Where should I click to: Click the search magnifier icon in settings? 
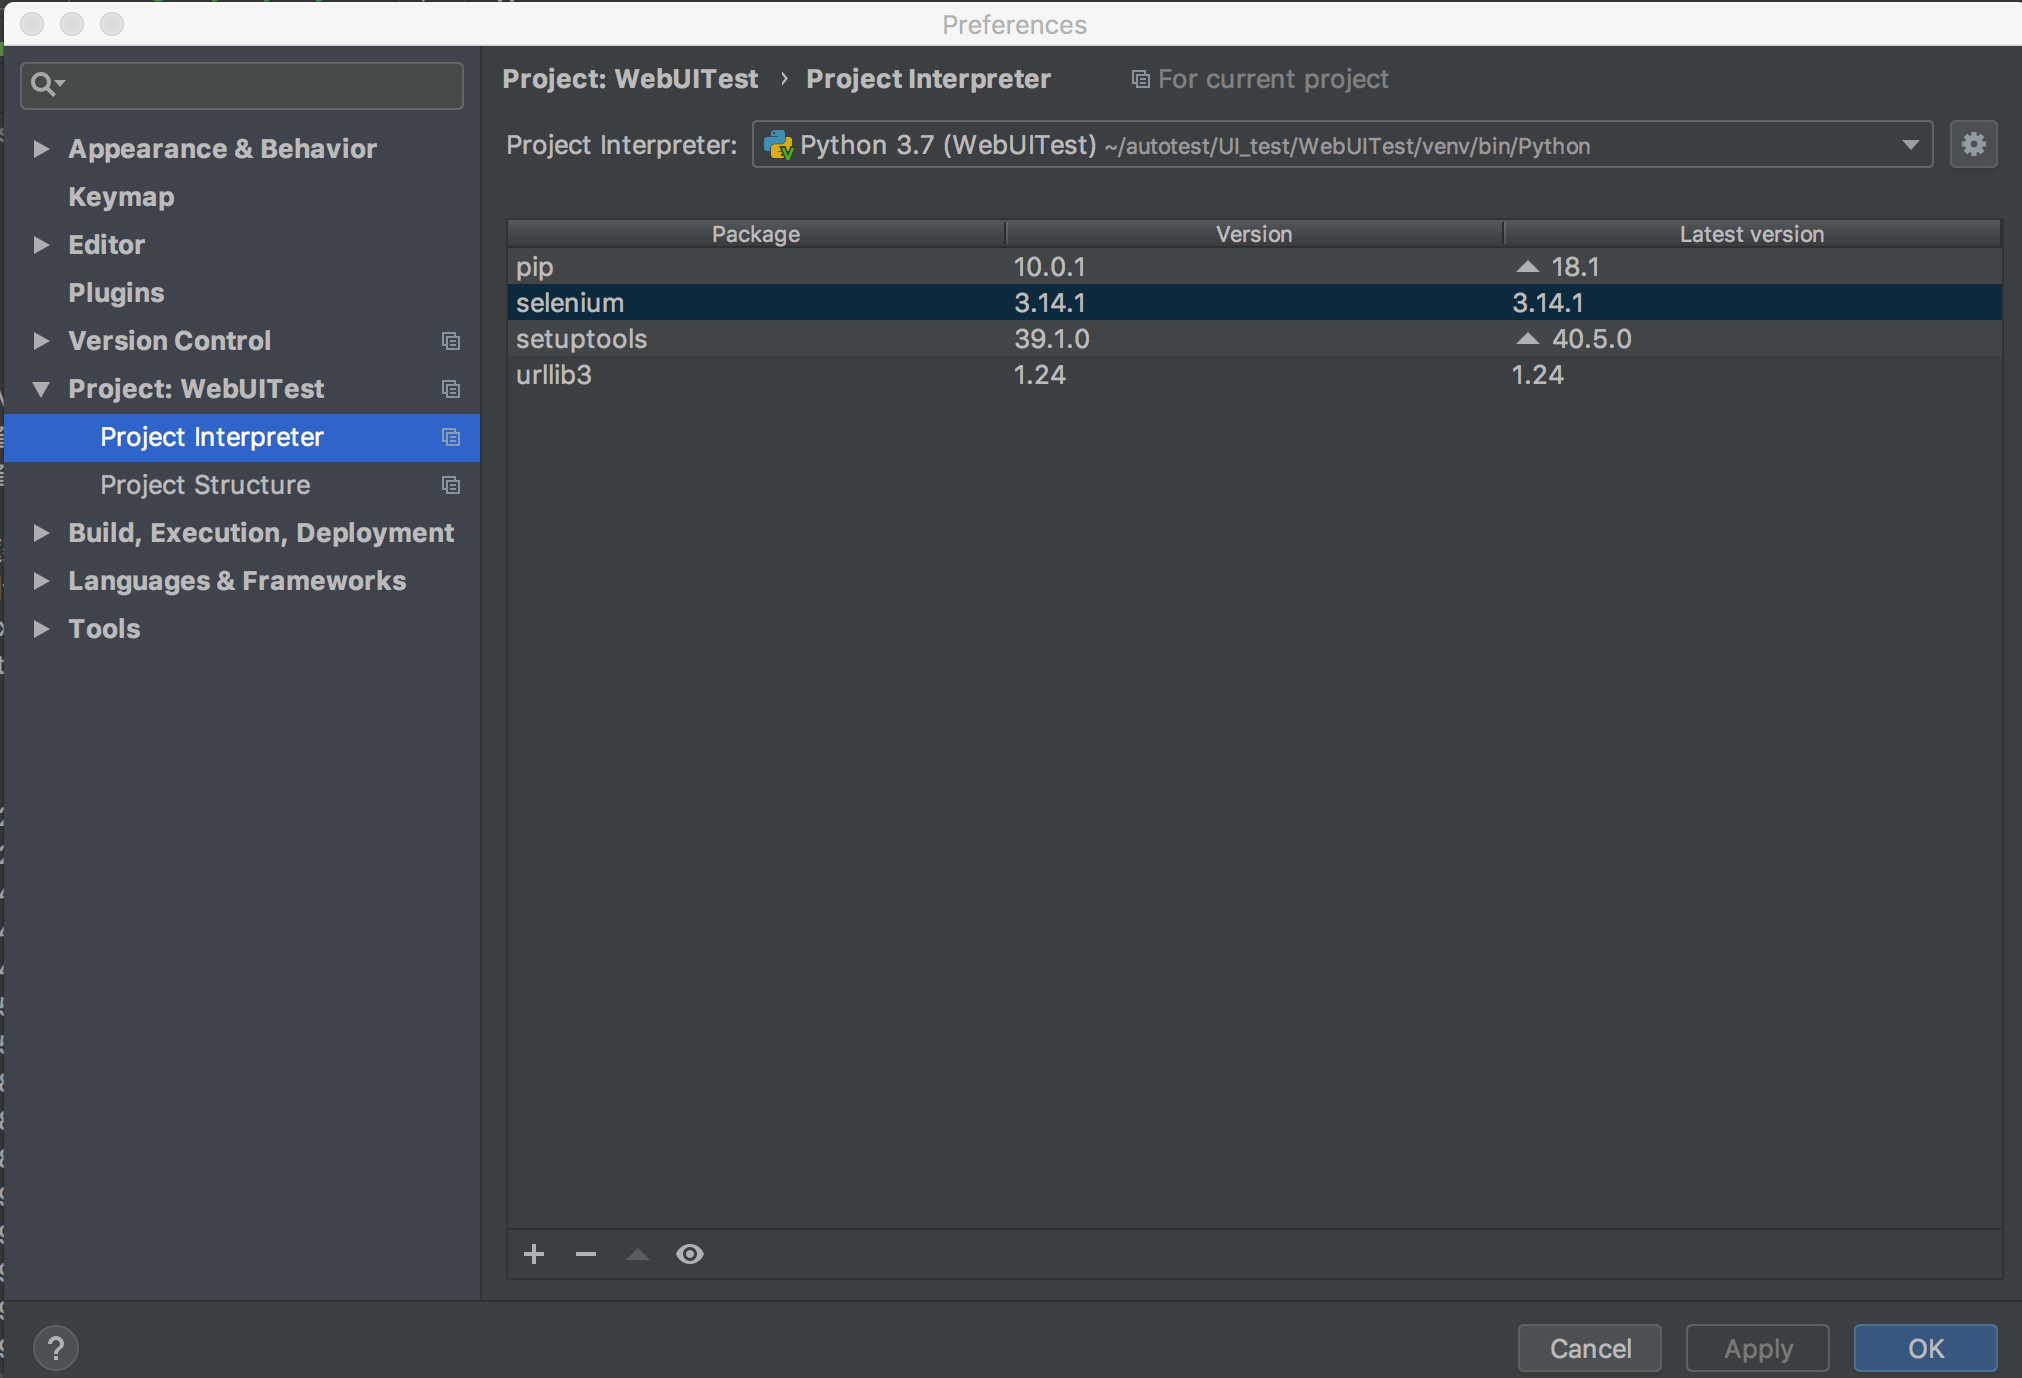tap(45, 84)
